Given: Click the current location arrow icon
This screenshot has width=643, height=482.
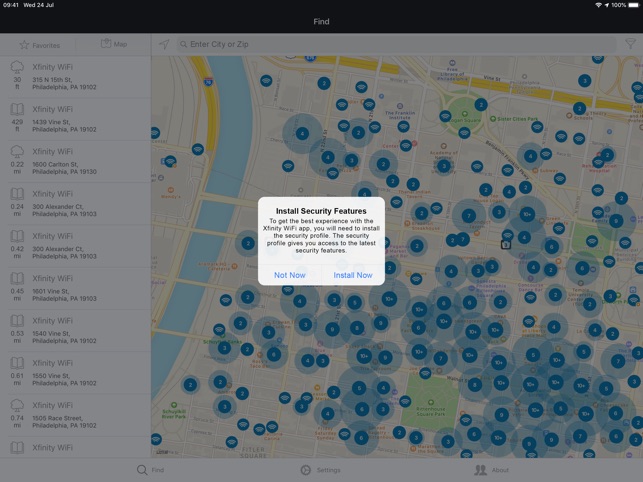Looking at the screenshot, I should click(x=164, y=44).
